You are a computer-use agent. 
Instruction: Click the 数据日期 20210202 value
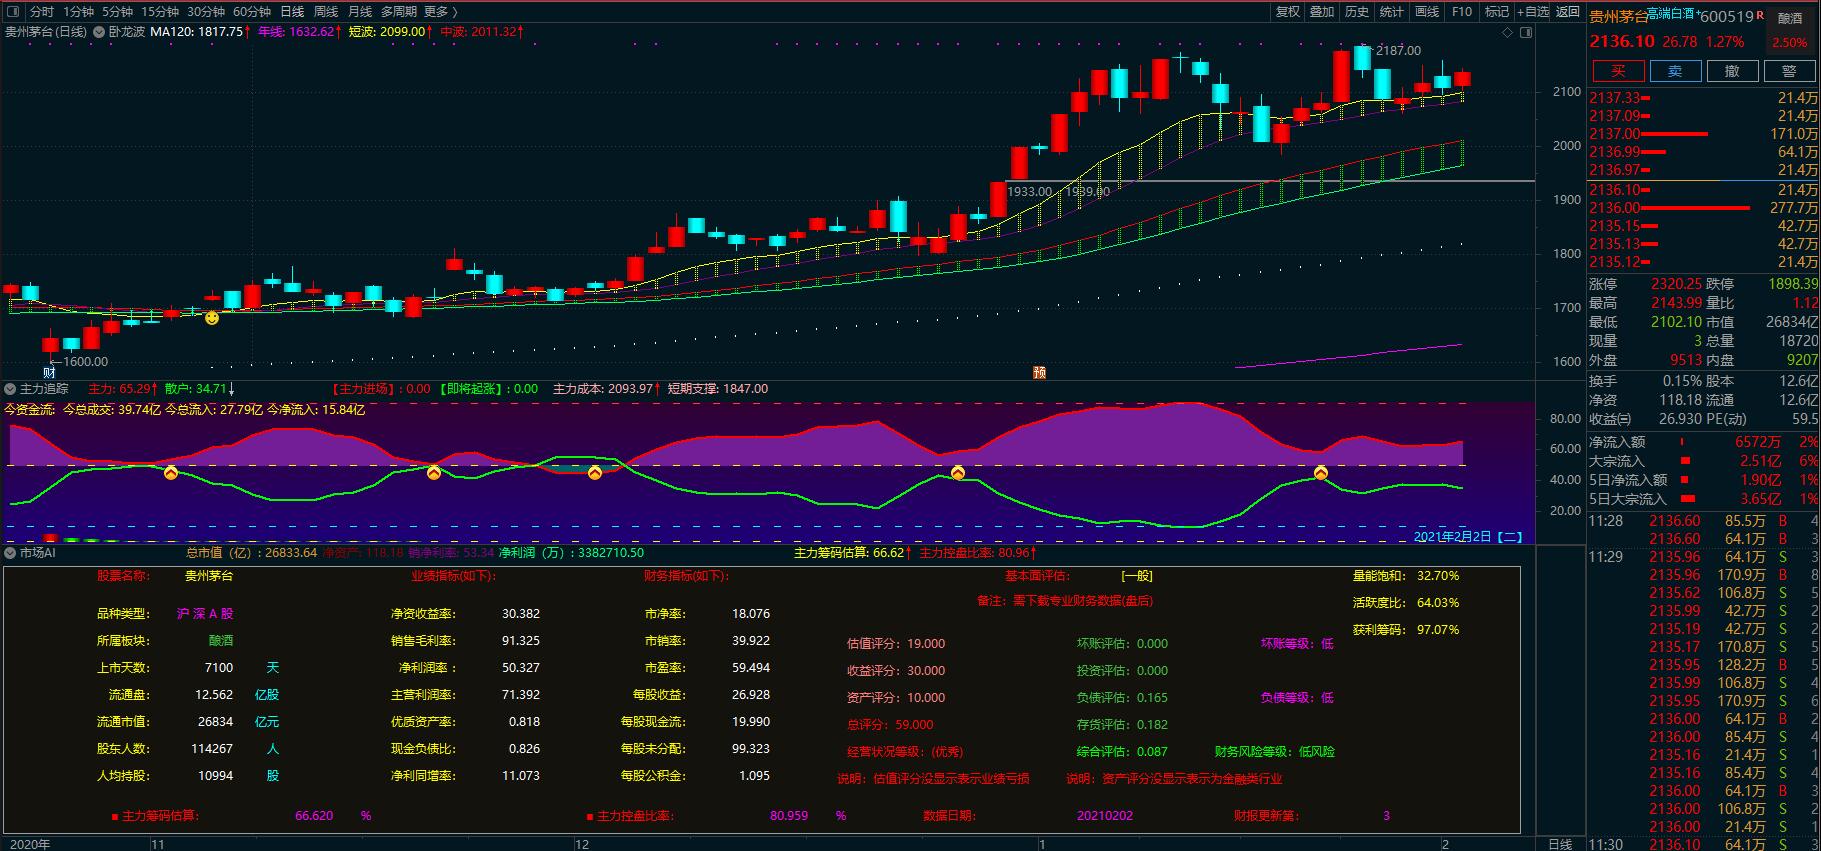tap(1105, 816)
